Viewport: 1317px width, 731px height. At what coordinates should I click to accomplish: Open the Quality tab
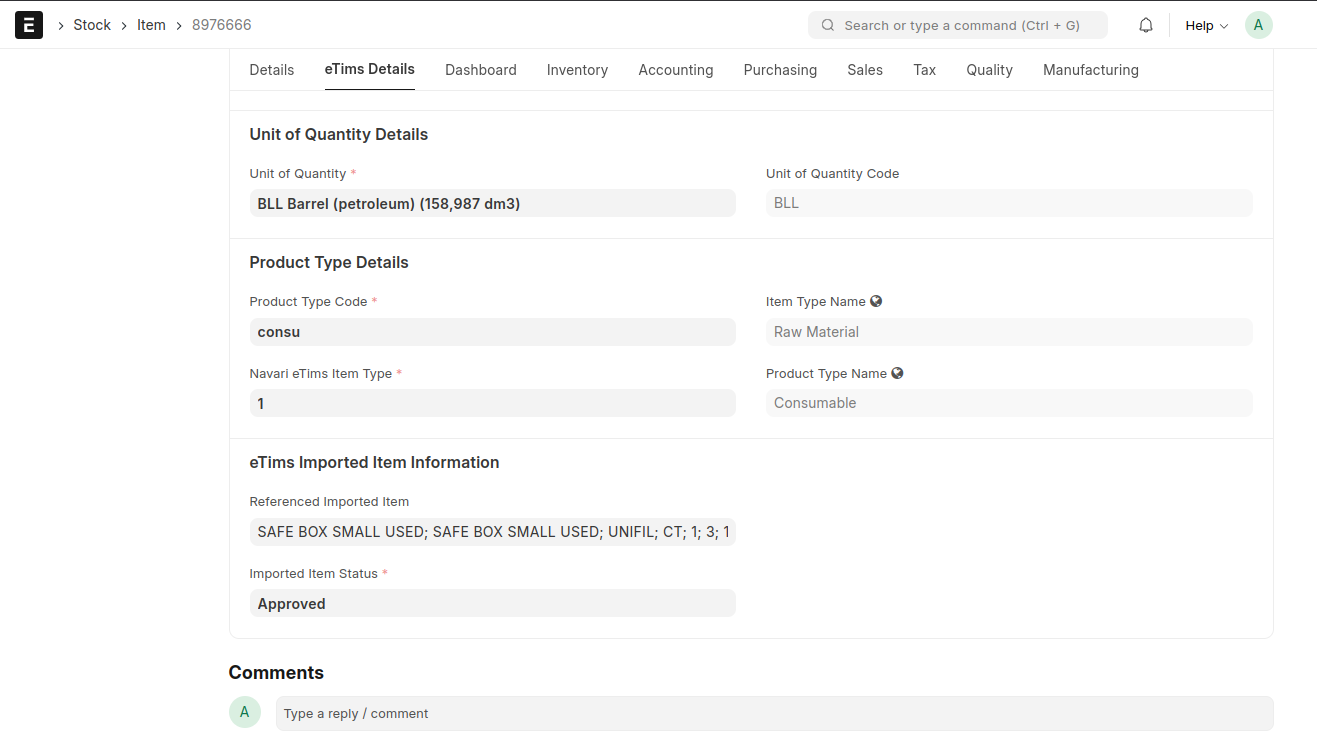990,70
